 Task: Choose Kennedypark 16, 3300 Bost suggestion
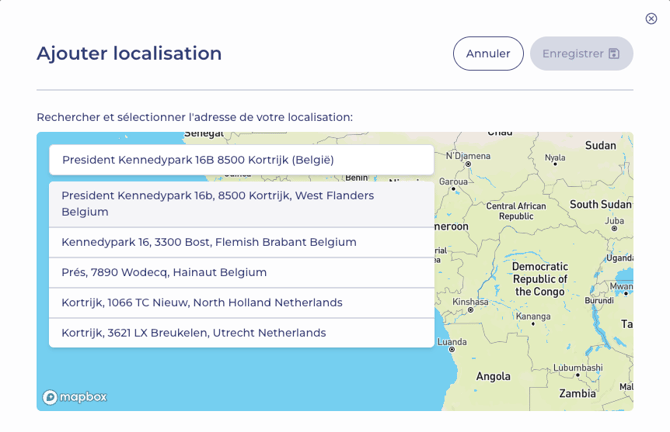[x=241, y=242]
